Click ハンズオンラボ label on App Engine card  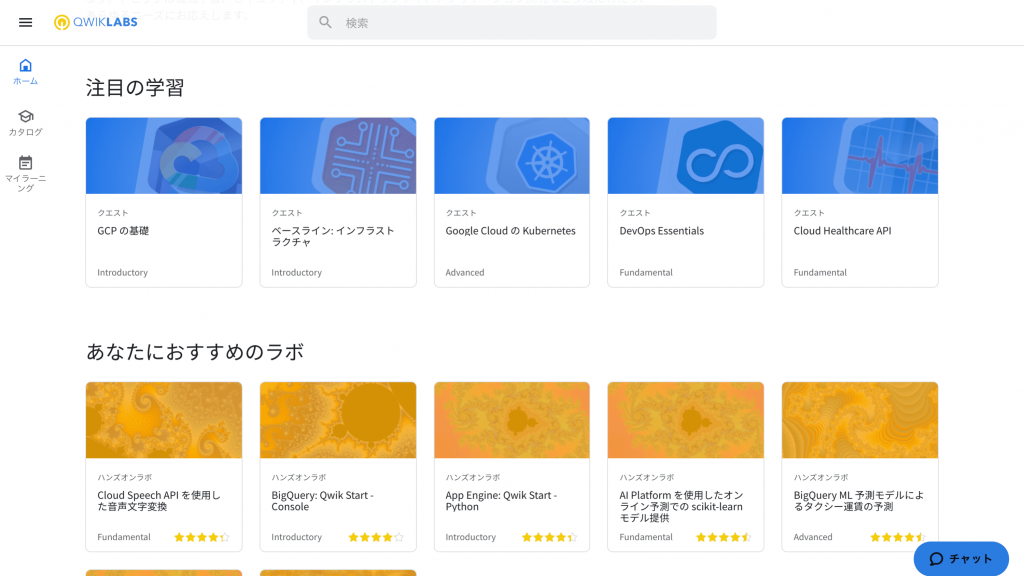tap(473, 477)
